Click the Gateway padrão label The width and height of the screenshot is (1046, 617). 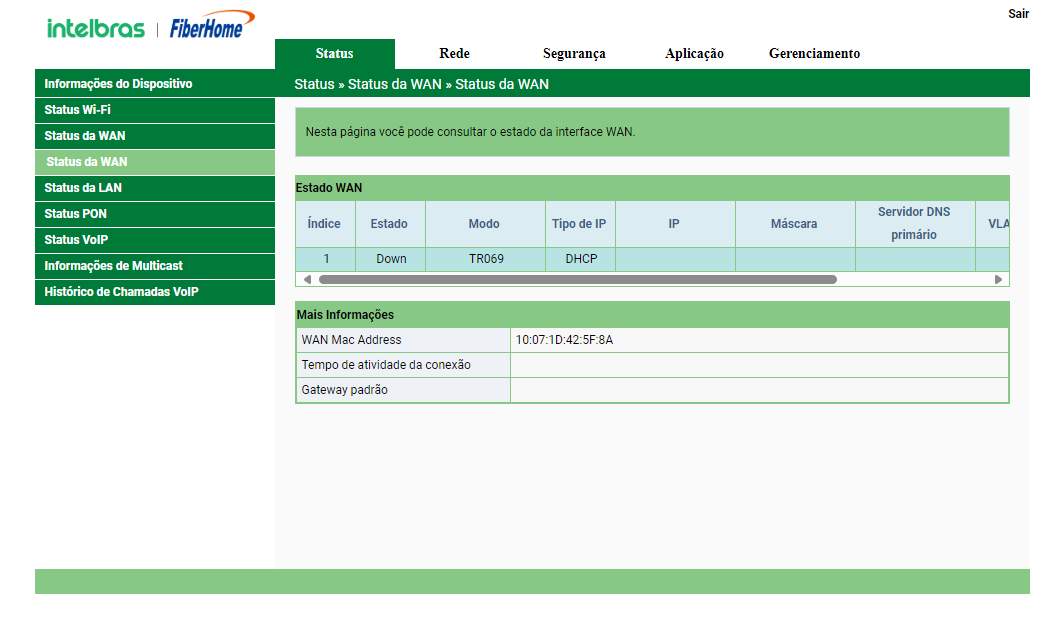tap(344, 390)
